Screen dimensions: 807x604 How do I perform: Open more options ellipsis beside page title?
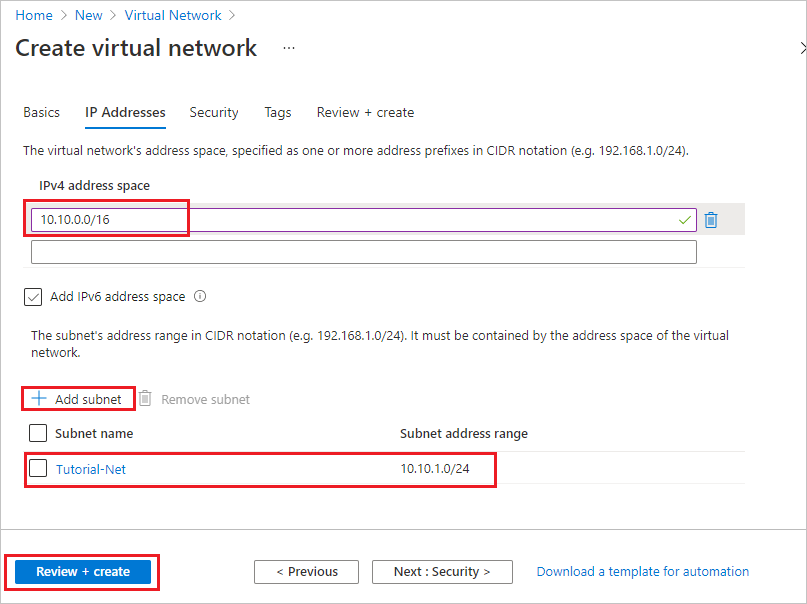tap(288, 48)
